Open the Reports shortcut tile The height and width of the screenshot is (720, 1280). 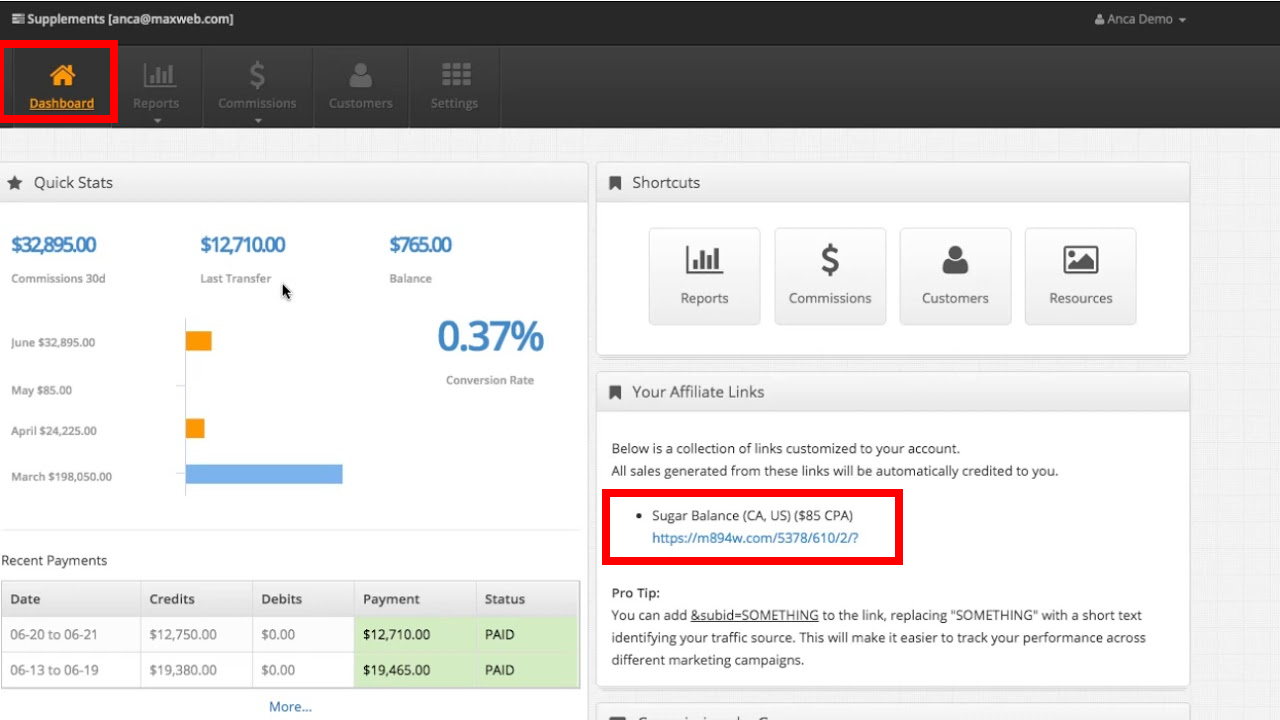(705, 277)
